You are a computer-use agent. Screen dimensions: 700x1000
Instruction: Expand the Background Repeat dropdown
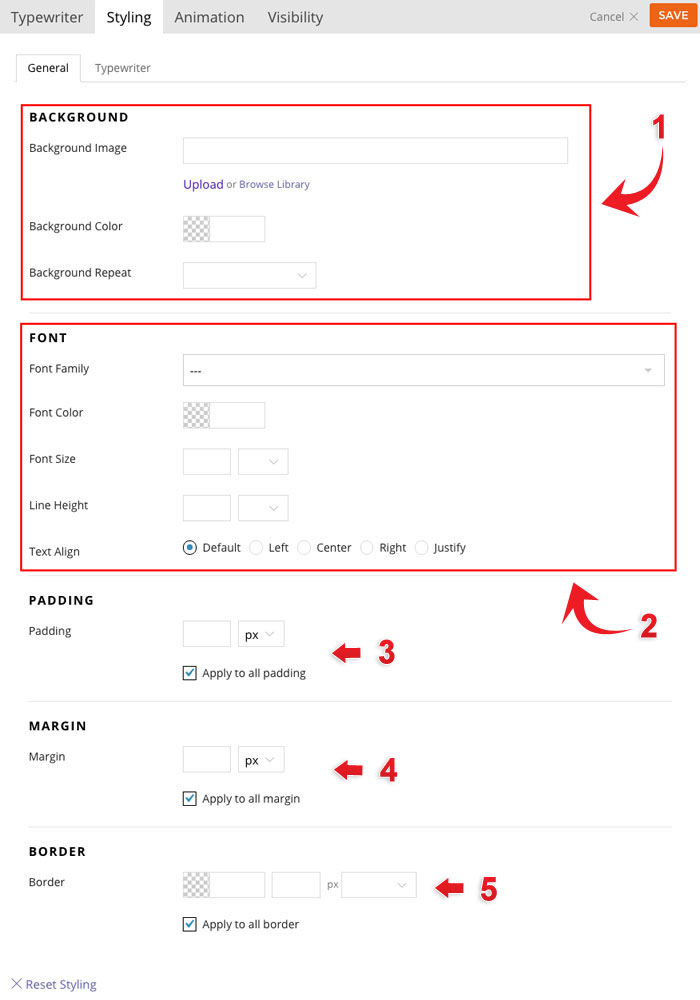pos(250,275)
